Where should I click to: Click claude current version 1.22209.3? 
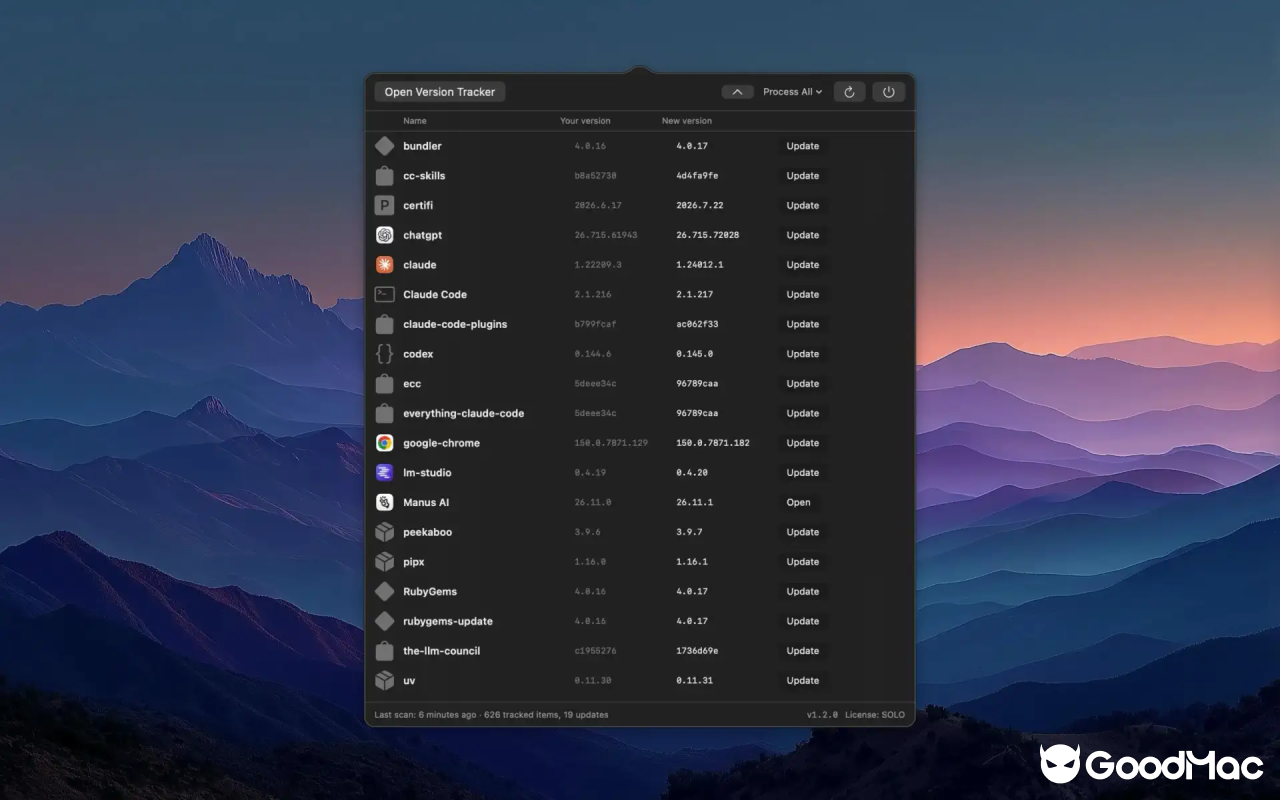598,265
